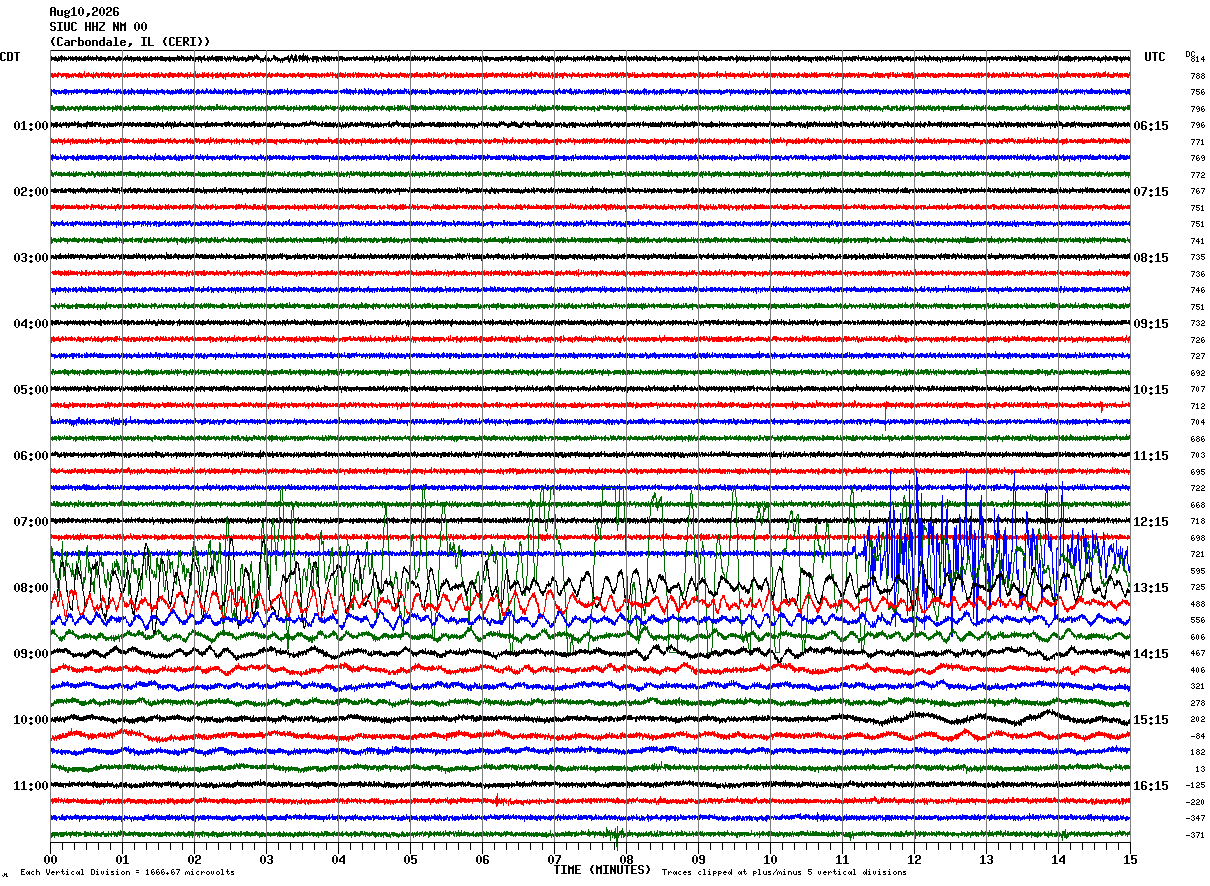1210x886 pixels.
Task: Click the DC offset value -371
Action: point(1196,835)
